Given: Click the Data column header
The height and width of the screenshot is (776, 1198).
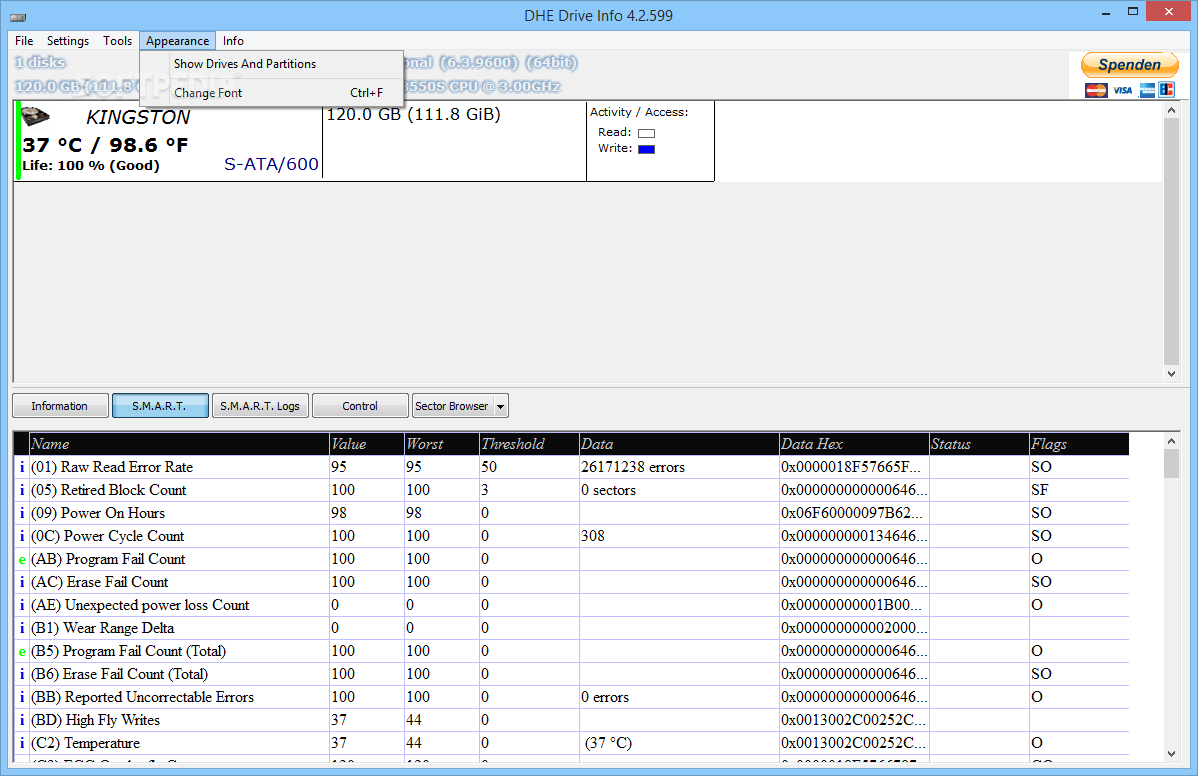Looking at the screenshot, I should [678, 444].
